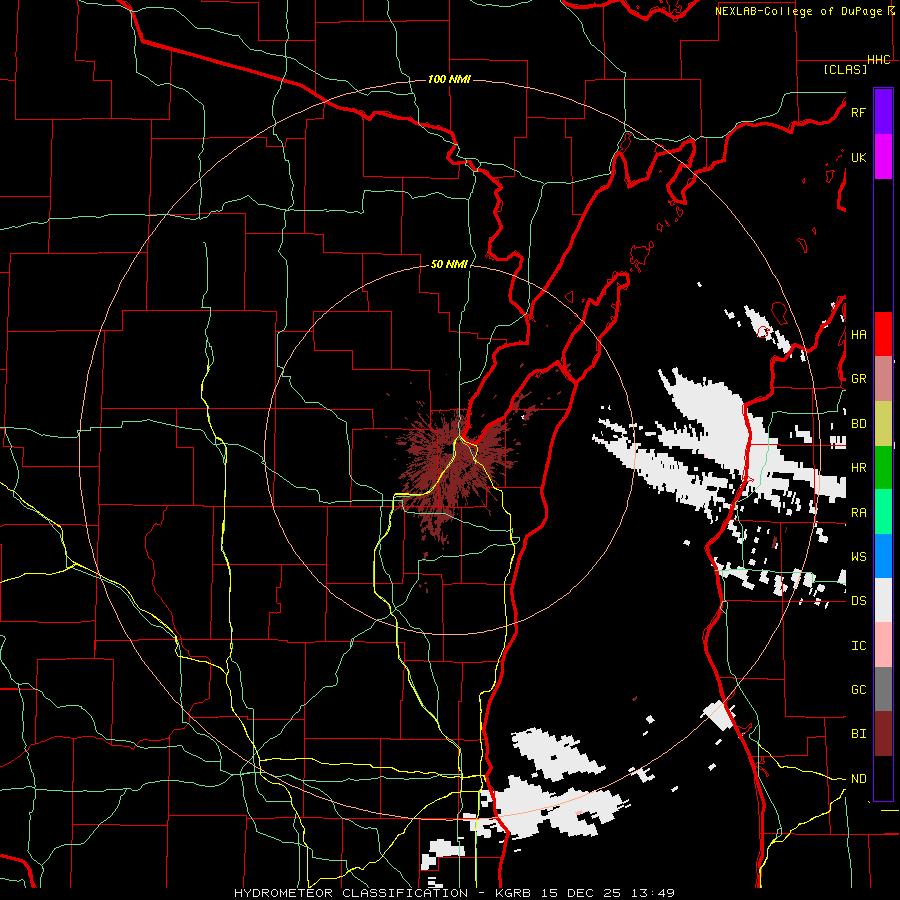Click the 'HR' legend label
Viewport: 900px width, 900px height.
pyautogui.click(x=859, y=468)
